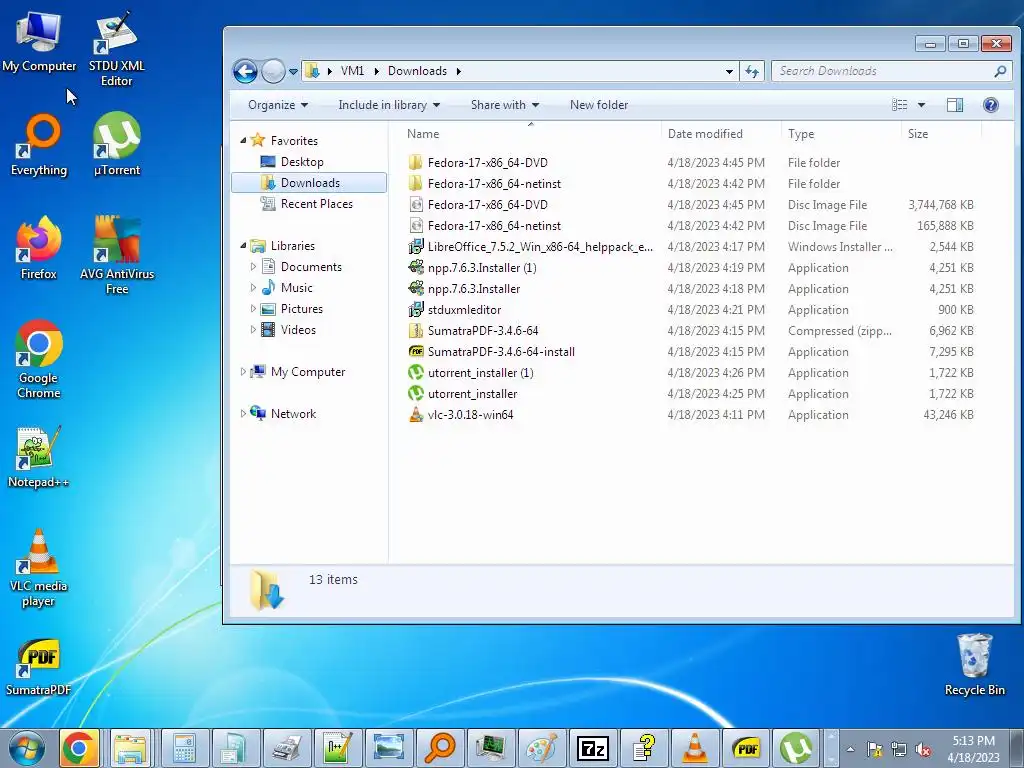1024x768 pixels.
Task: Open SumatraPDF desktop shortcut
Action: [x=39, y=667]
